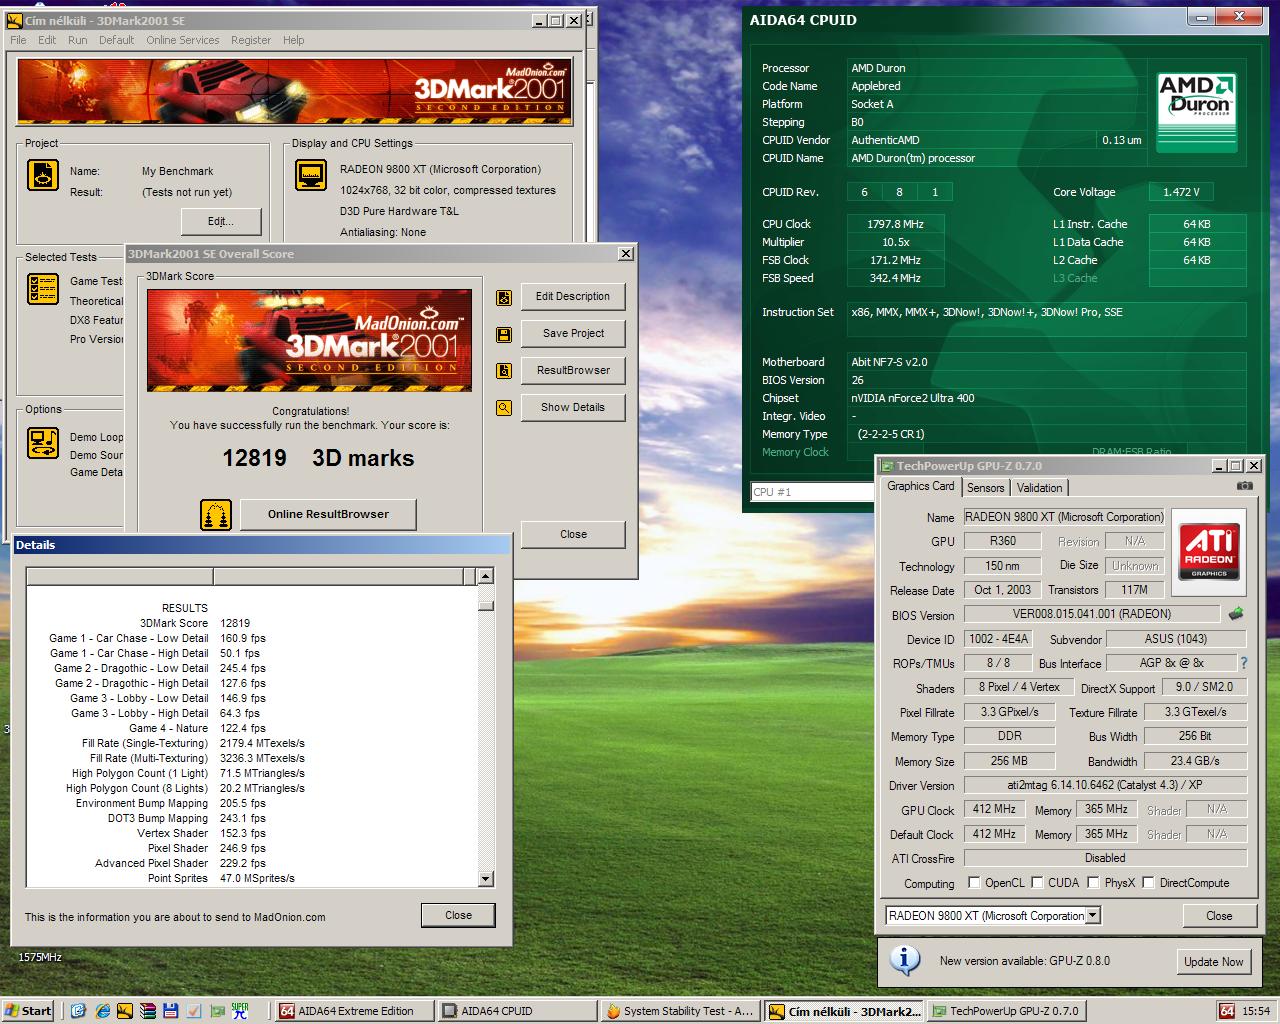Click the Online ResultBrowser button
Screen dimensions: 1280x1024
coord(328,514)
